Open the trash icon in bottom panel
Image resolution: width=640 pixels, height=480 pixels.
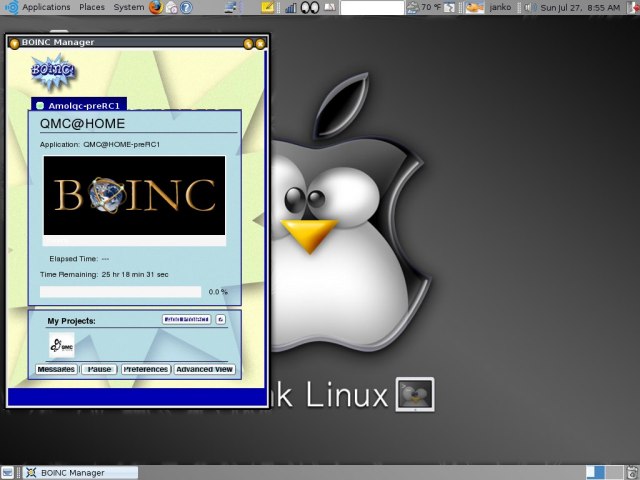pos(633,473)
